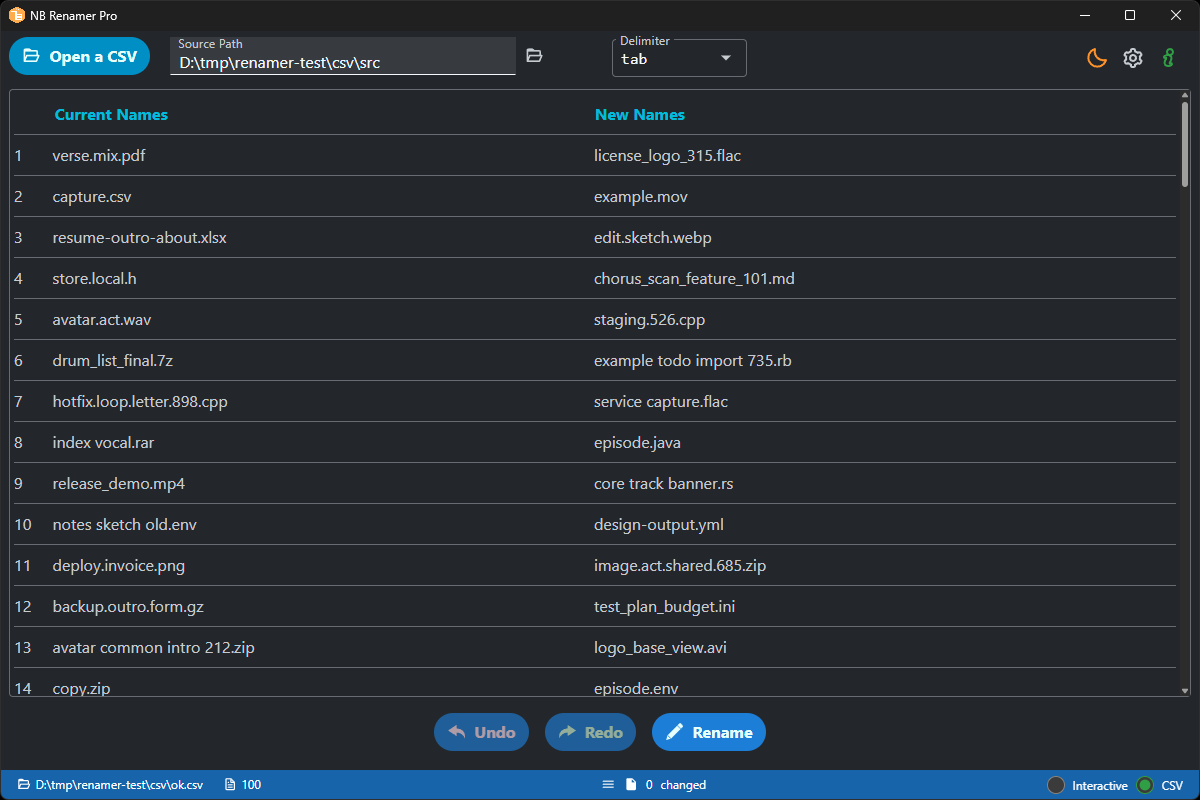
Task: Toggle dark mode with the moon icon
Action: pyautogui.click(x=1096, y=58)
